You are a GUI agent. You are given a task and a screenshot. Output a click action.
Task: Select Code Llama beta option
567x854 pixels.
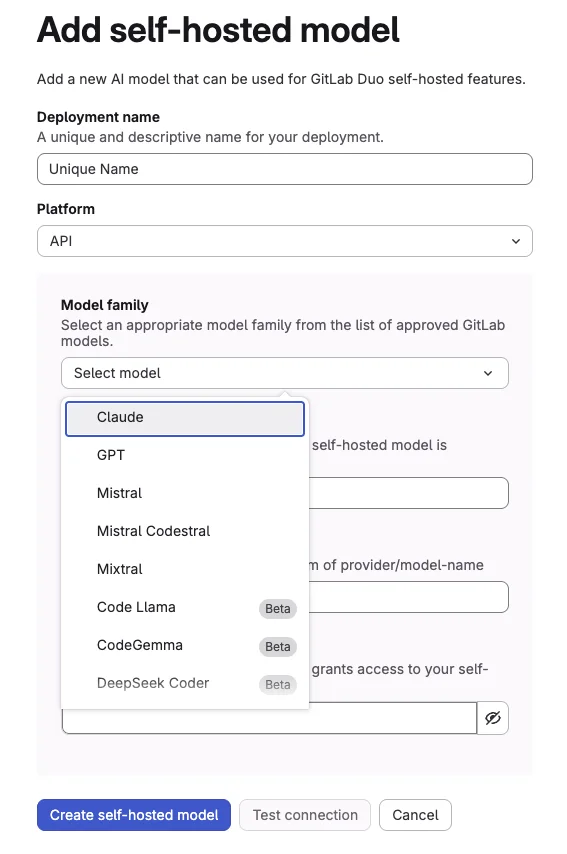point(185,607)
